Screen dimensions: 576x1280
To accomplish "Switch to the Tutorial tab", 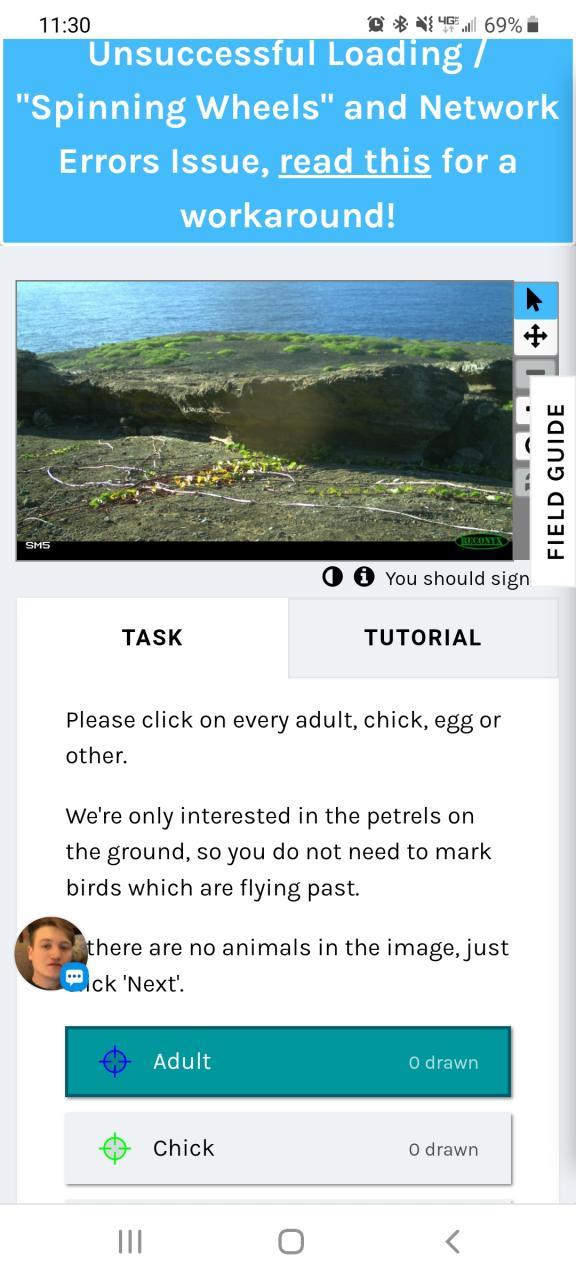I will point(423,638).
